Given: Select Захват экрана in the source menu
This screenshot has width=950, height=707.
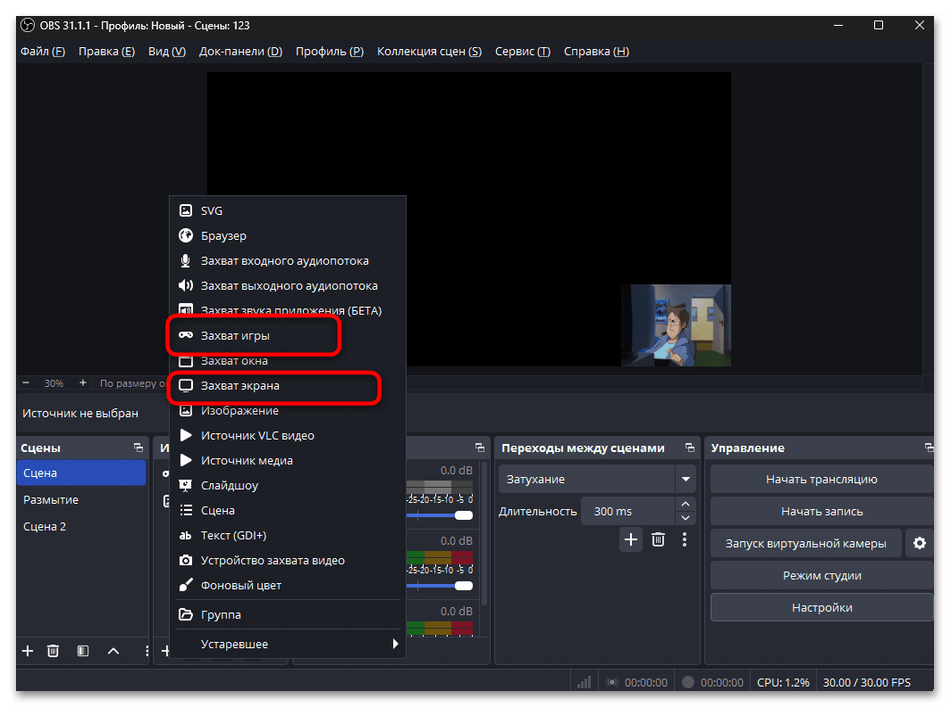Looking at the screenshot, I should (238, 385).
